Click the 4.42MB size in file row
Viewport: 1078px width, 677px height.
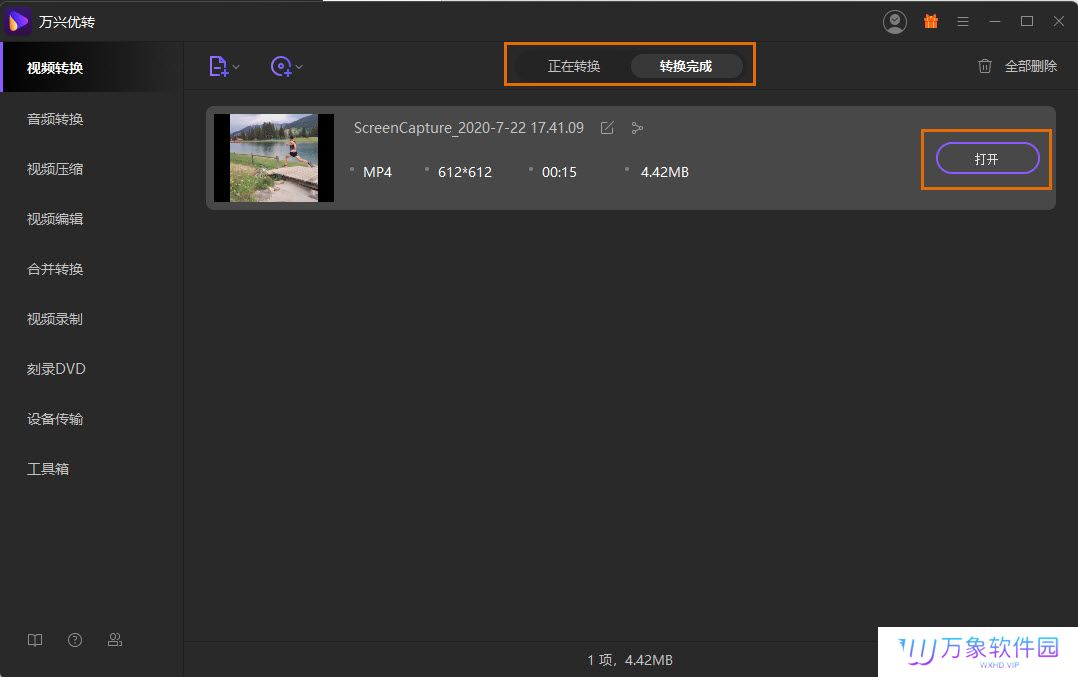tap(665, 172)
